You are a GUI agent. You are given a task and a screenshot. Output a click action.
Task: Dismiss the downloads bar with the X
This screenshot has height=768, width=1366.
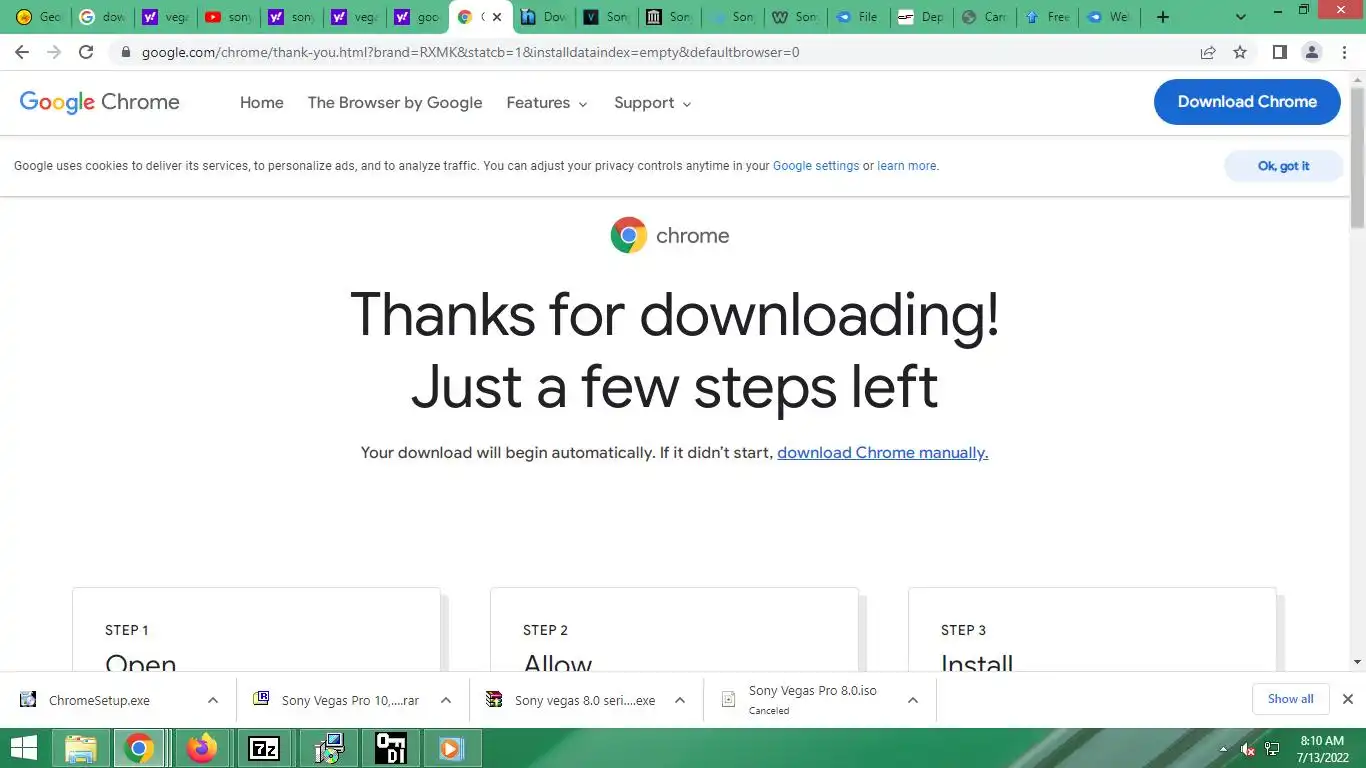pos(1347,699)
